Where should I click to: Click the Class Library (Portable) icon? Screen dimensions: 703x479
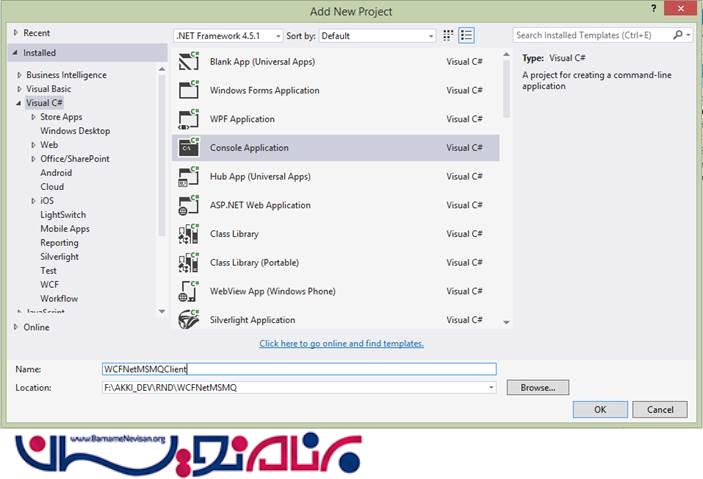tap(189, 263)
